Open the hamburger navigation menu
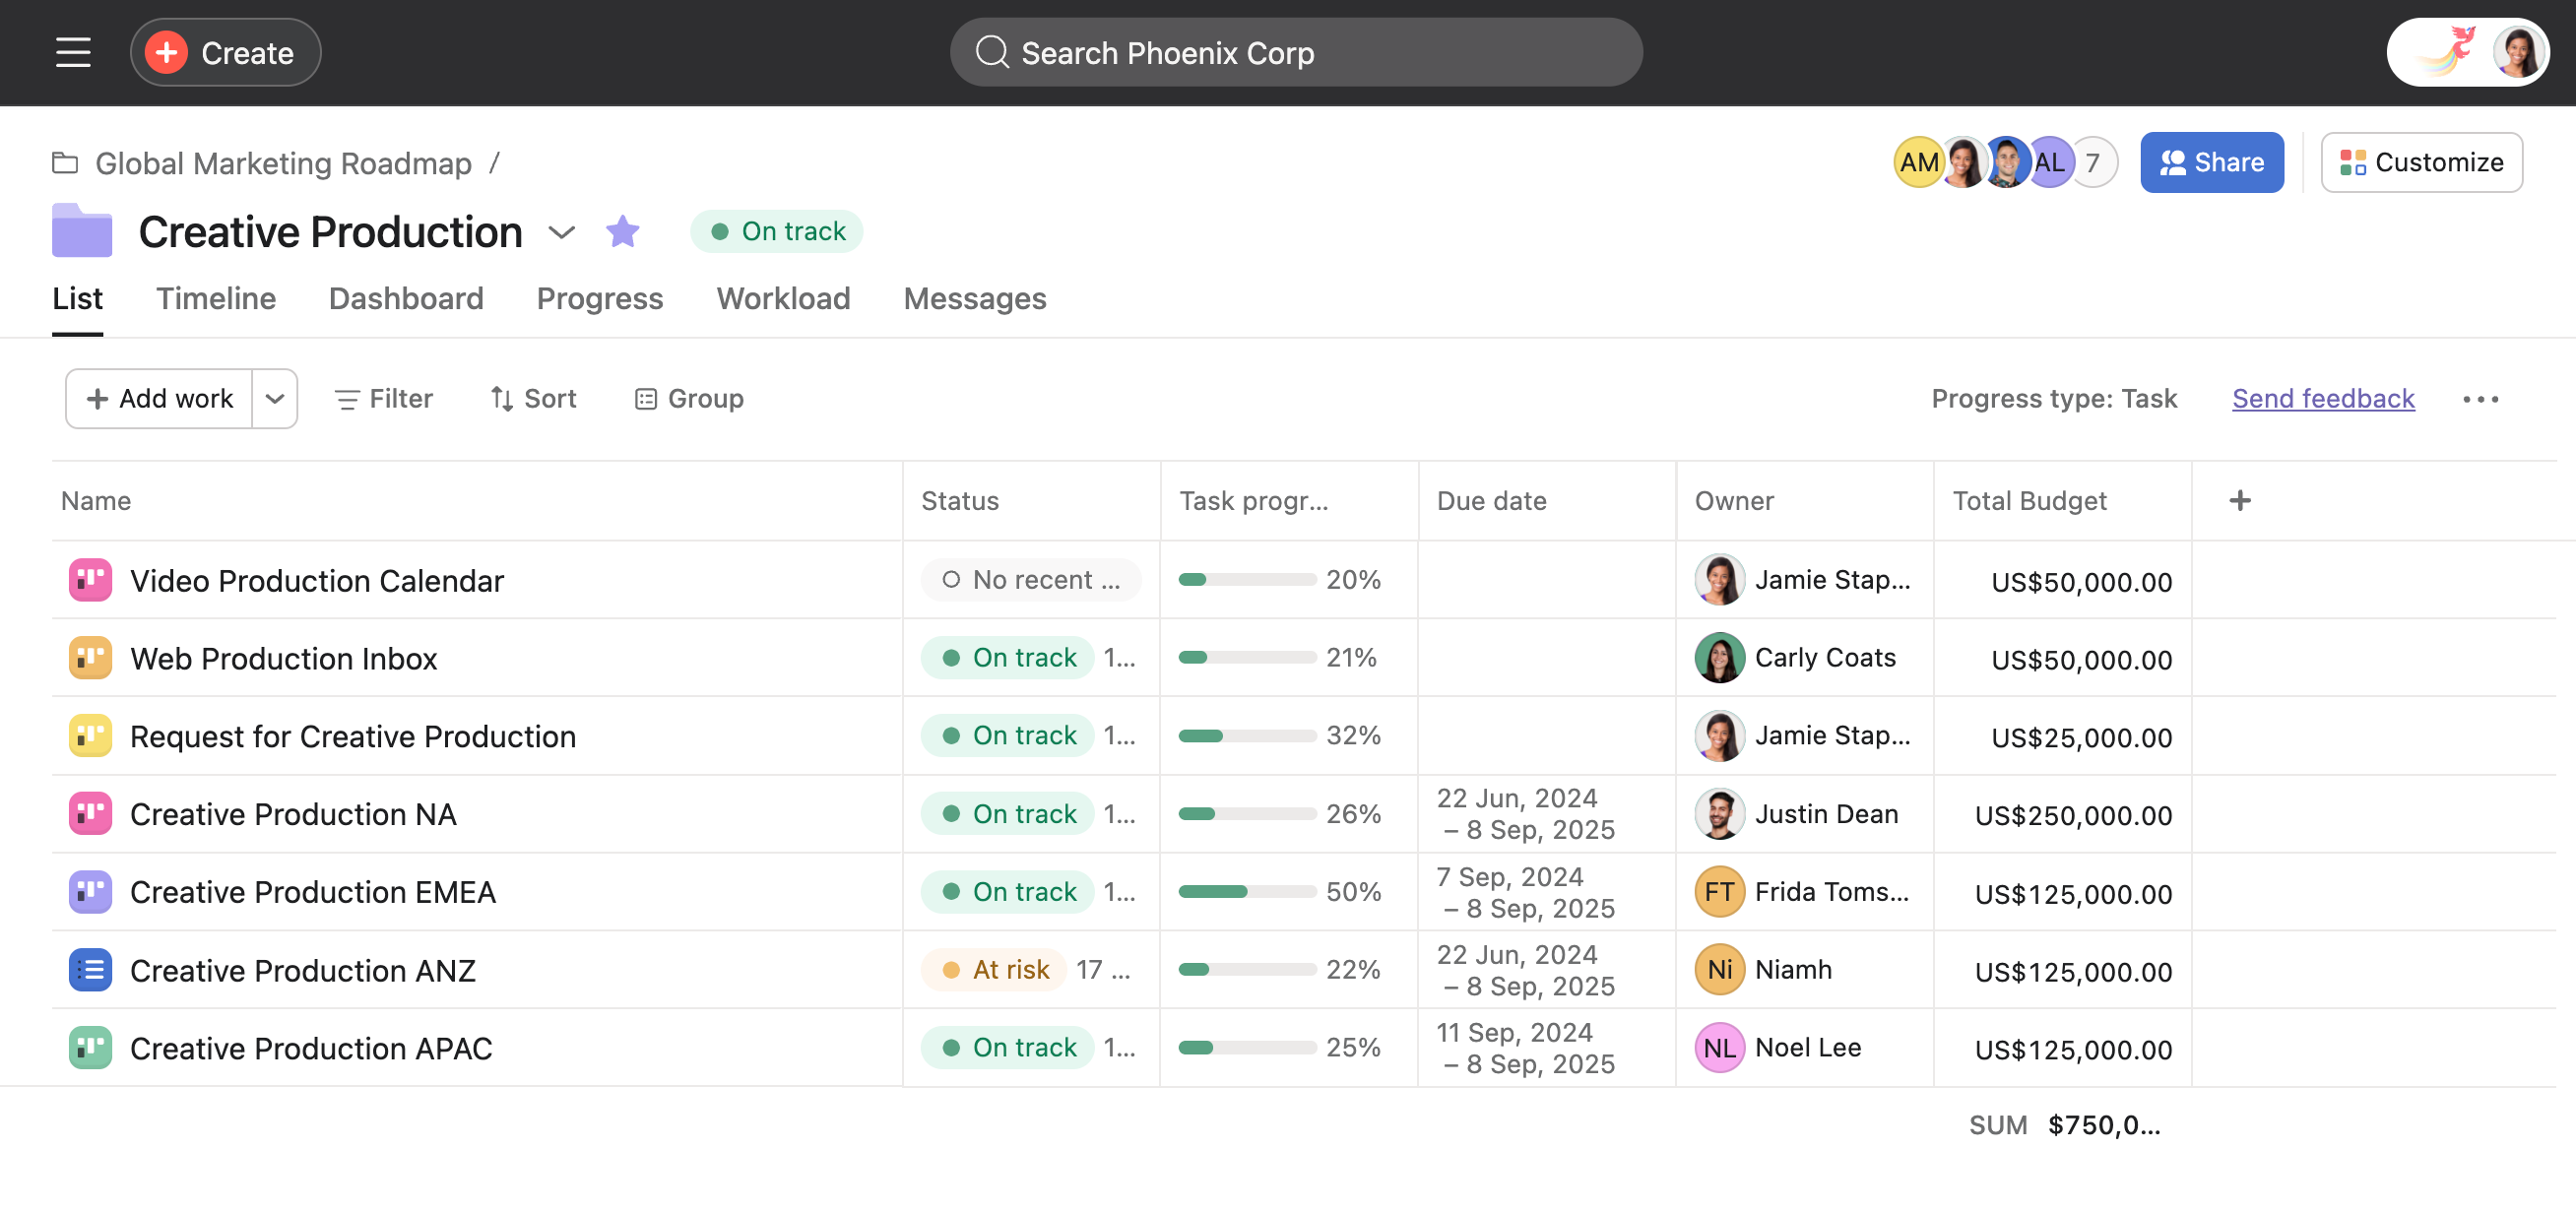Viewport: 2576px width, 1213px height. click(73, 52)
